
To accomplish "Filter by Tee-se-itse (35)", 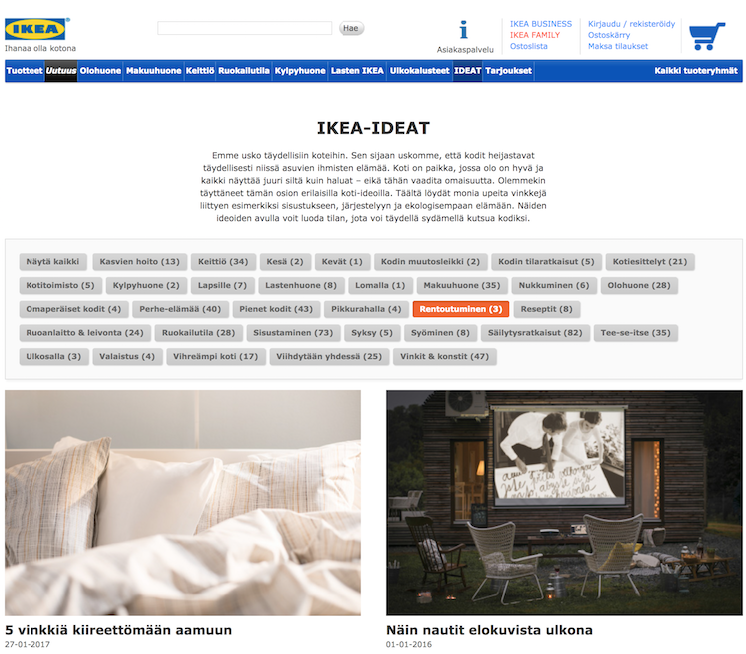I will [x=635, y=333].
